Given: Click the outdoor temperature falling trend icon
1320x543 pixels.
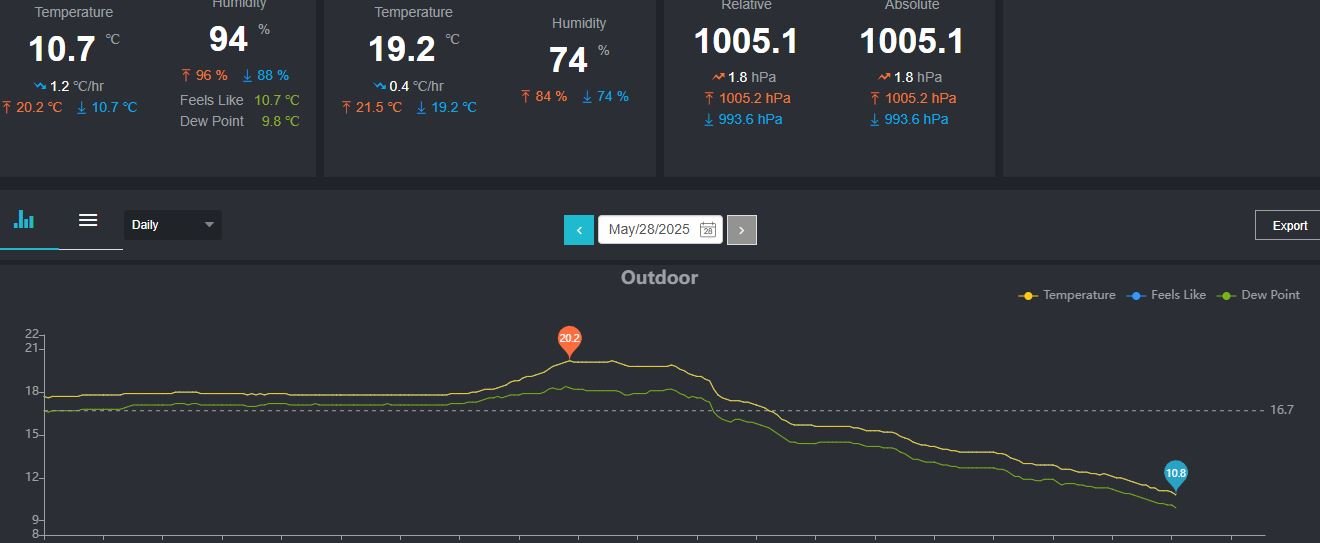Looking at the screenshot, I should click(40, 86).
